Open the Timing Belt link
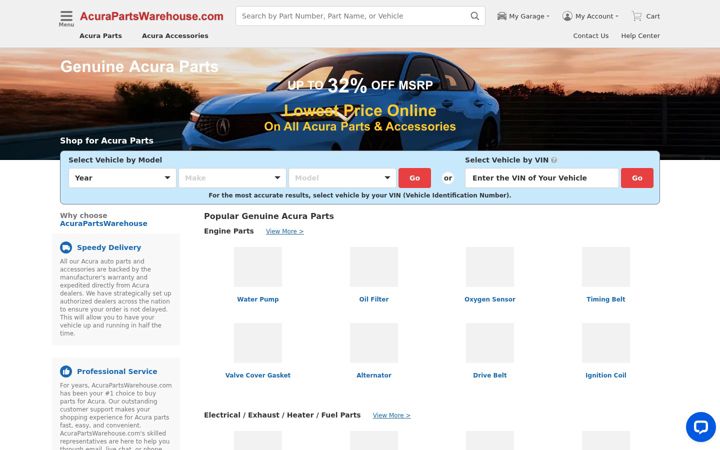The height and width of the screenshot is (450, 720). click(606, 299)
